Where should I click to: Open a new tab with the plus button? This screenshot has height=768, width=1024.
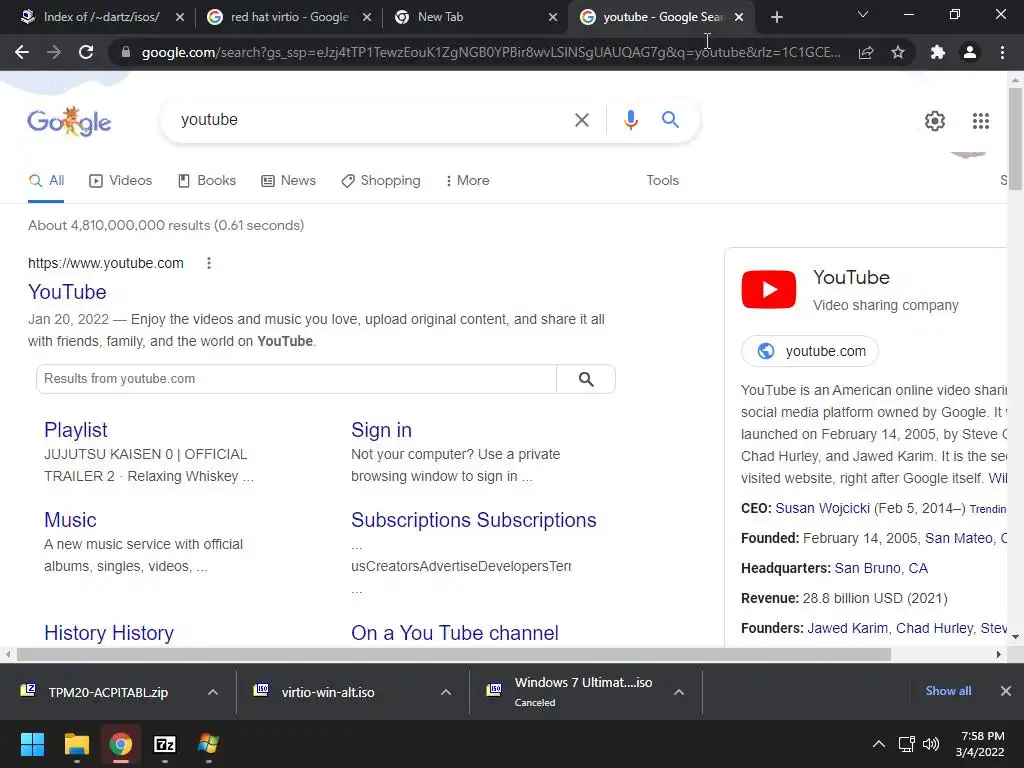(x=776, y=18)
